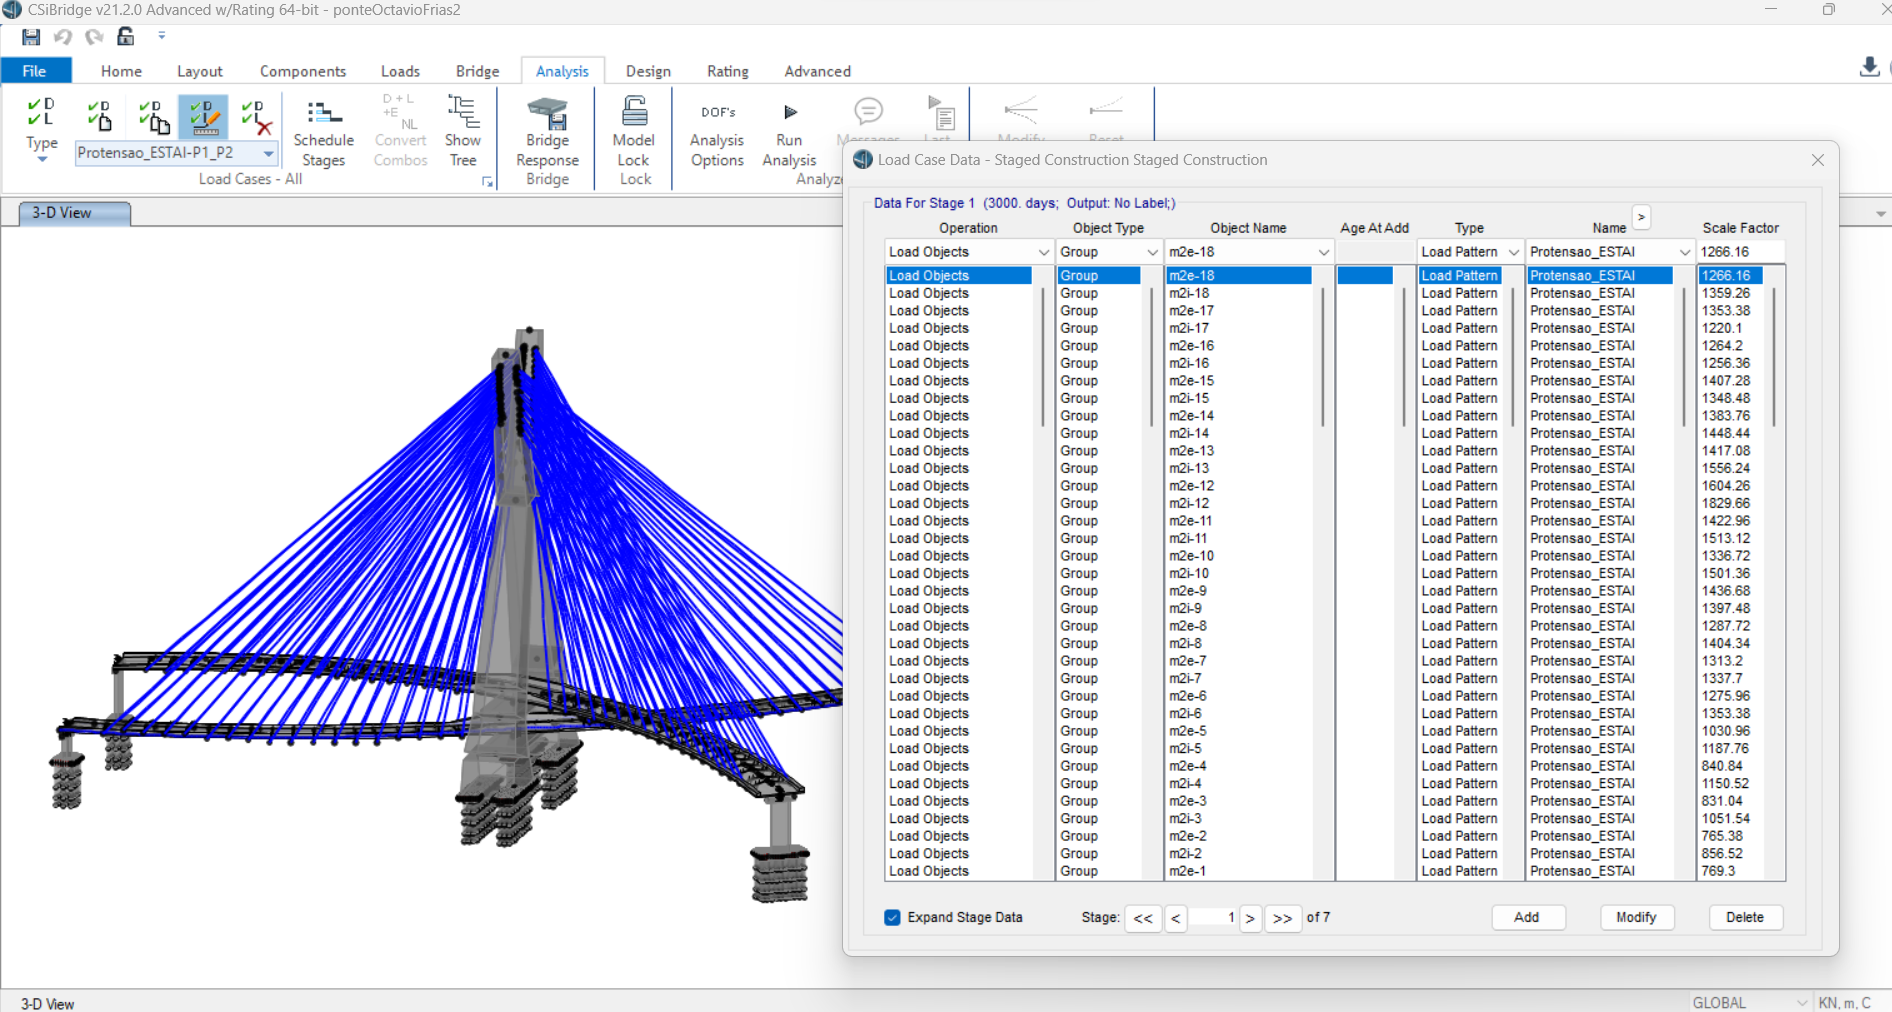The height and width of the screenshot is (1012, 1892).
Task: Open the Operation dropdown showing Load Objects
Action: pos(1043,251)
